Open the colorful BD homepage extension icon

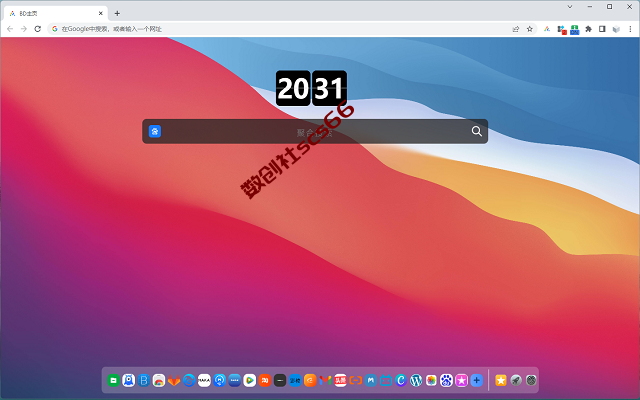click(547, 29)
